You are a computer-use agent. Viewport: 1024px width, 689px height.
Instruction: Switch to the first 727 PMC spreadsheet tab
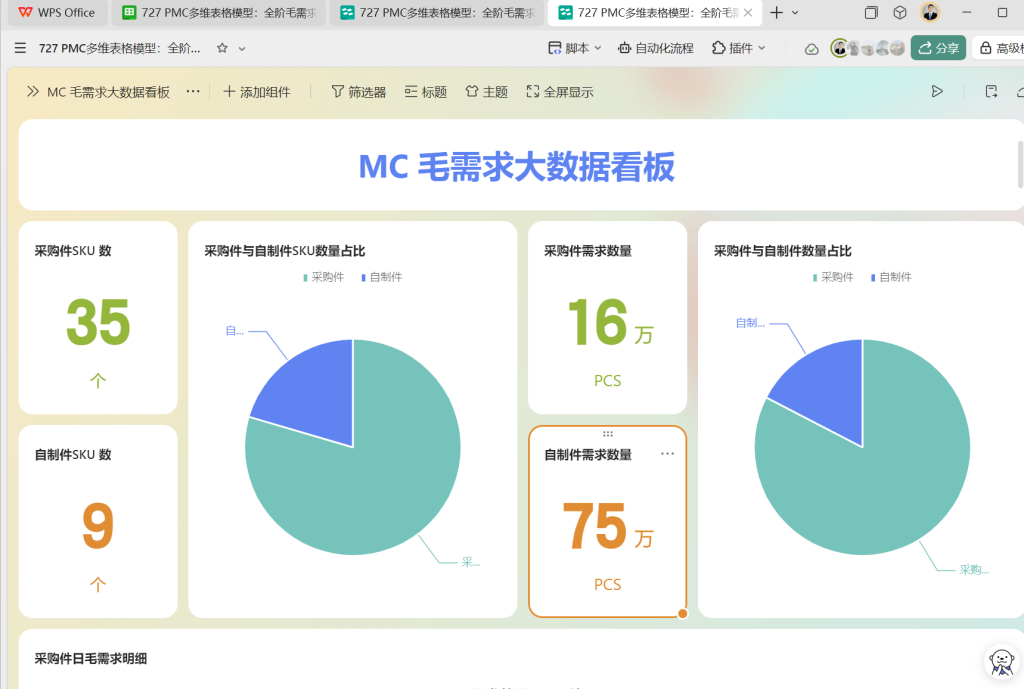[219, 12]
